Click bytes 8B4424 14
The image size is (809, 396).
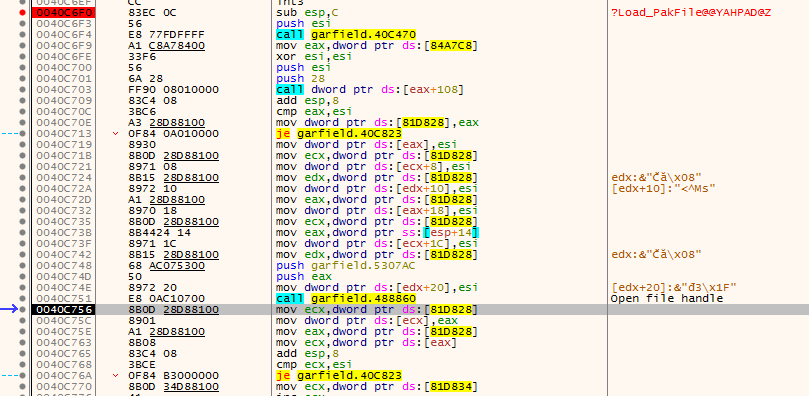point(159,233)
